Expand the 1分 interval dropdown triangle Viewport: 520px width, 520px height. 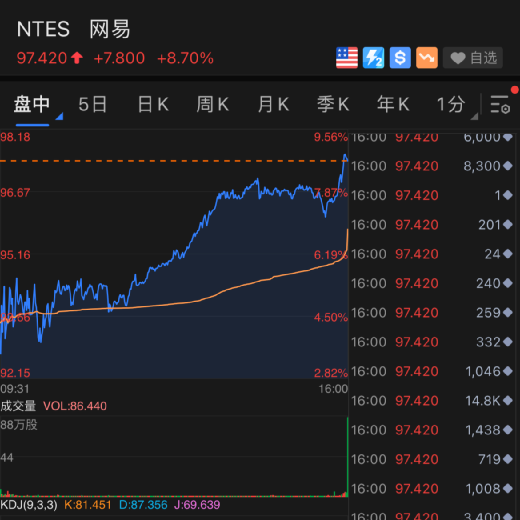click(474, 116)
